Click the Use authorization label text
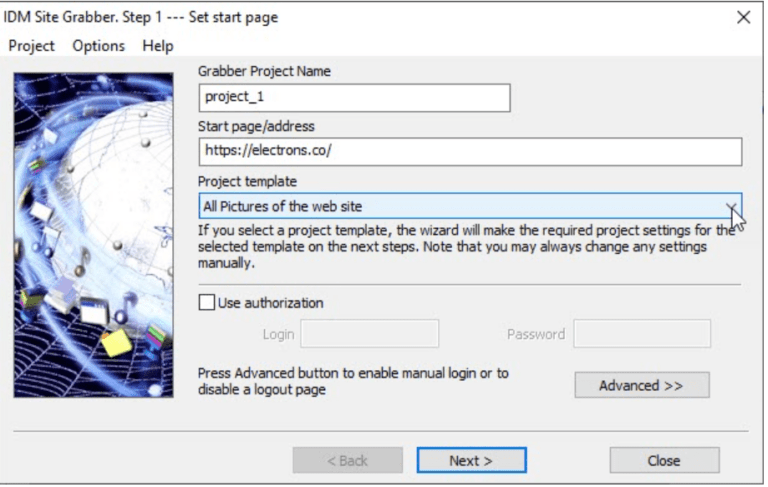The height and width of the screenshot is (487, 768). pyautogui.click(x=270, y=303)
